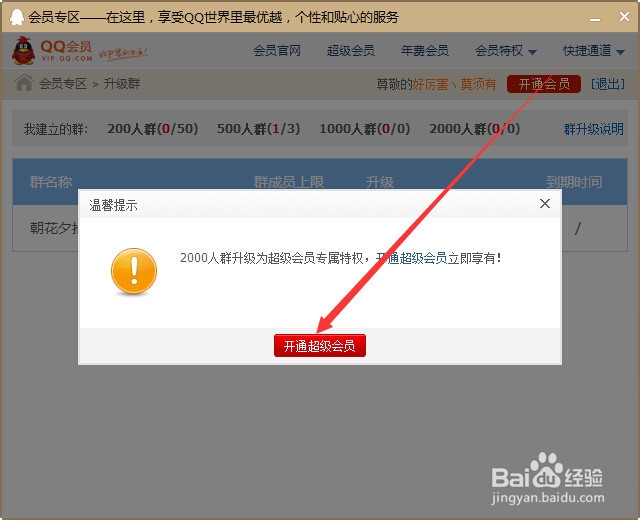Click the 200人群(0/50) count
640x520 pixels.
pyautogui.click(x=153, y=129)
